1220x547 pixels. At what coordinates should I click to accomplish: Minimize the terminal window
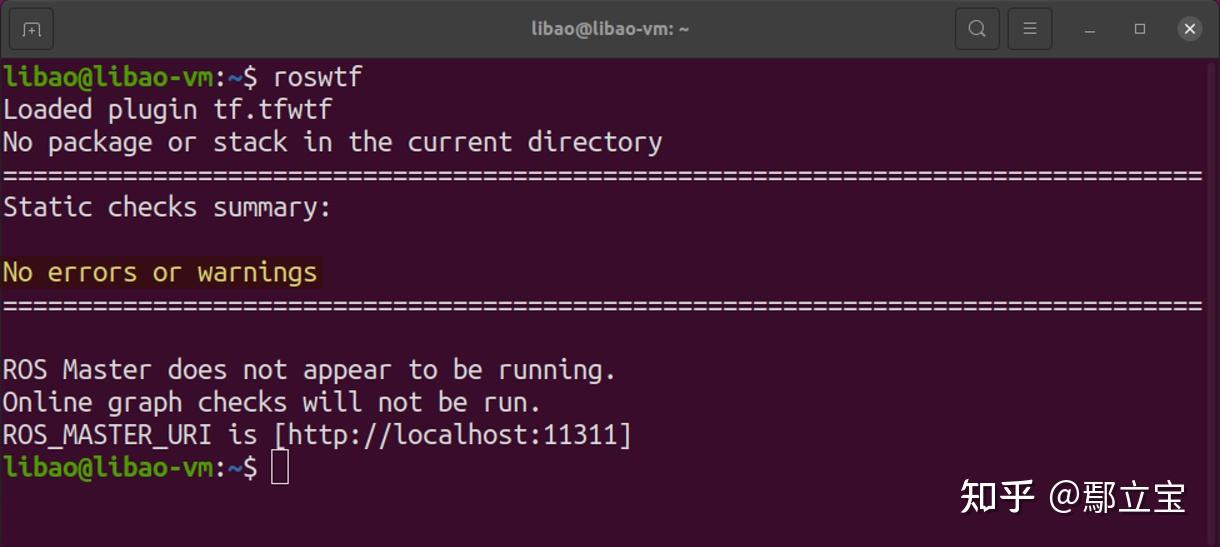pos(1090,30)
